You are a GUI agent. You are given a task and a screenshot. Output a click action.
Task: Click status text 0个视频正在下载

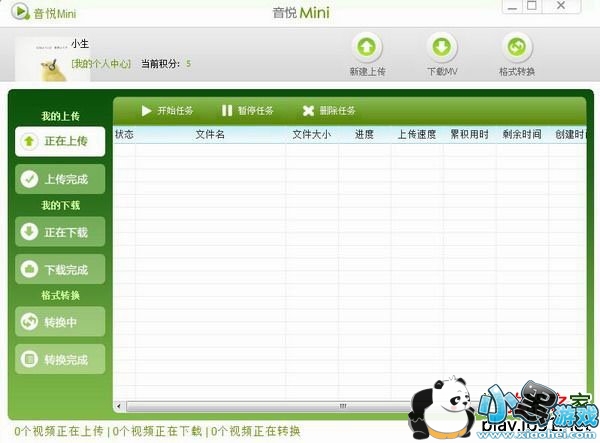point(157,431)
